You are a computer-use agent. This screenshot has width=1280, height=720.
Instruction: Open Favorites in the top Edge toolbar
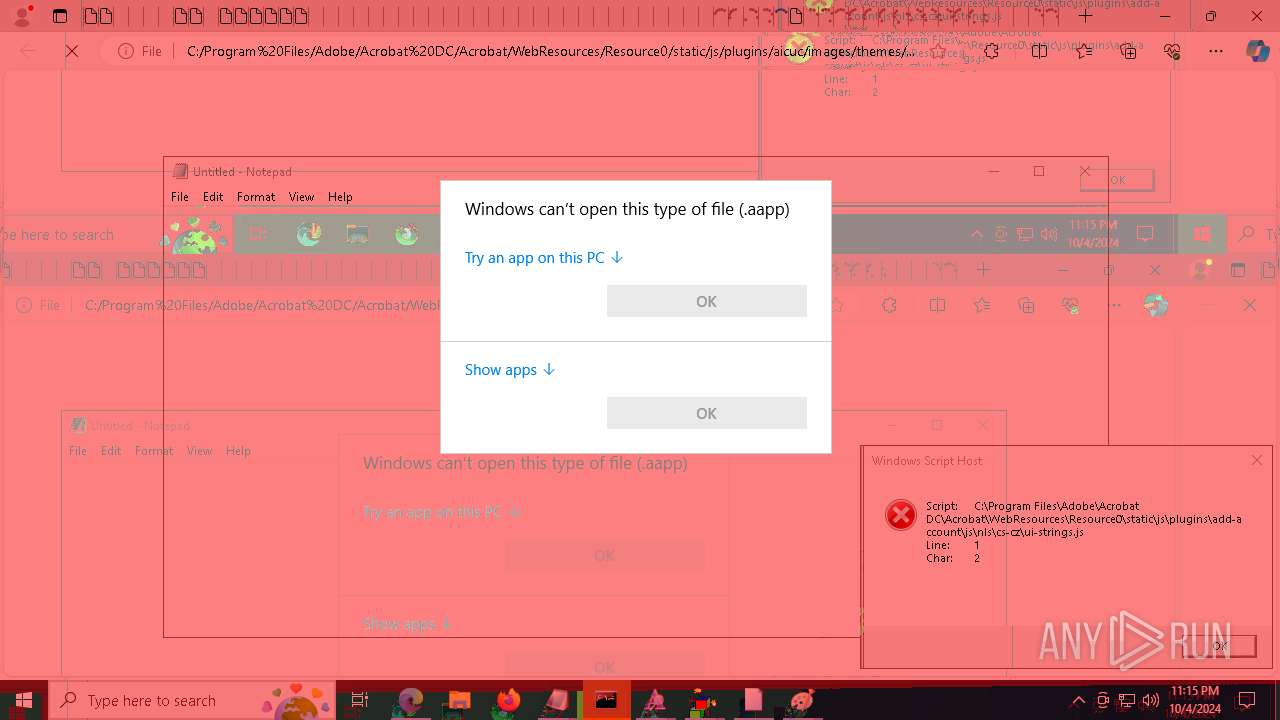coord(1084,51)
